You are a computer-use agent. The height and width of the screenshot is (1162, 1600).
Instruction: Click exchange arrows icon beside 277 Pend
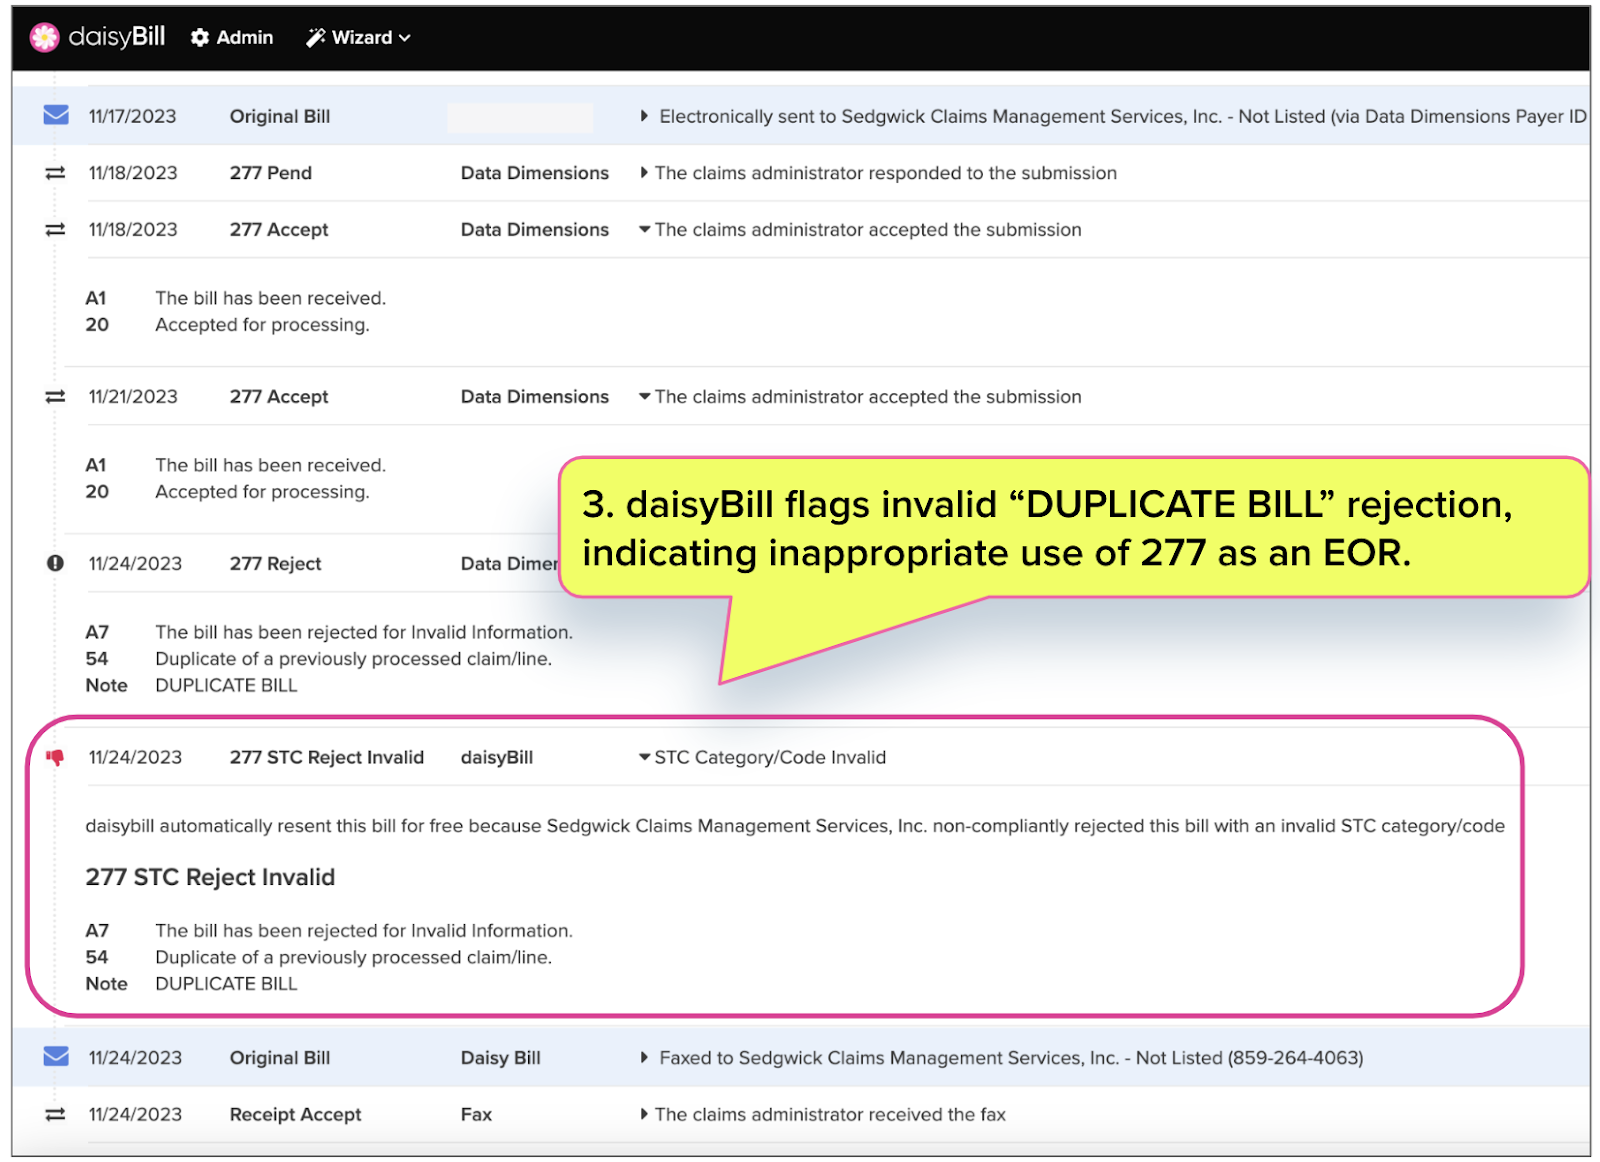[x=56, y=173]
